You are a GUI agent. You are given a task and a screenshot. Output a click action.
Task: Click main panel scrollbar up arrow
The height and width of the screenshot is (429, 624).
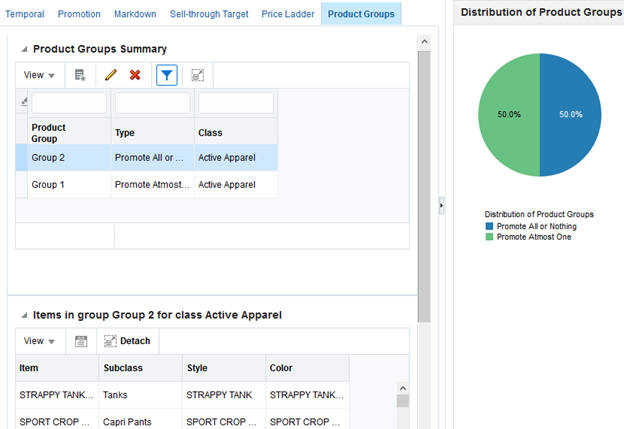tap(424, 42)
